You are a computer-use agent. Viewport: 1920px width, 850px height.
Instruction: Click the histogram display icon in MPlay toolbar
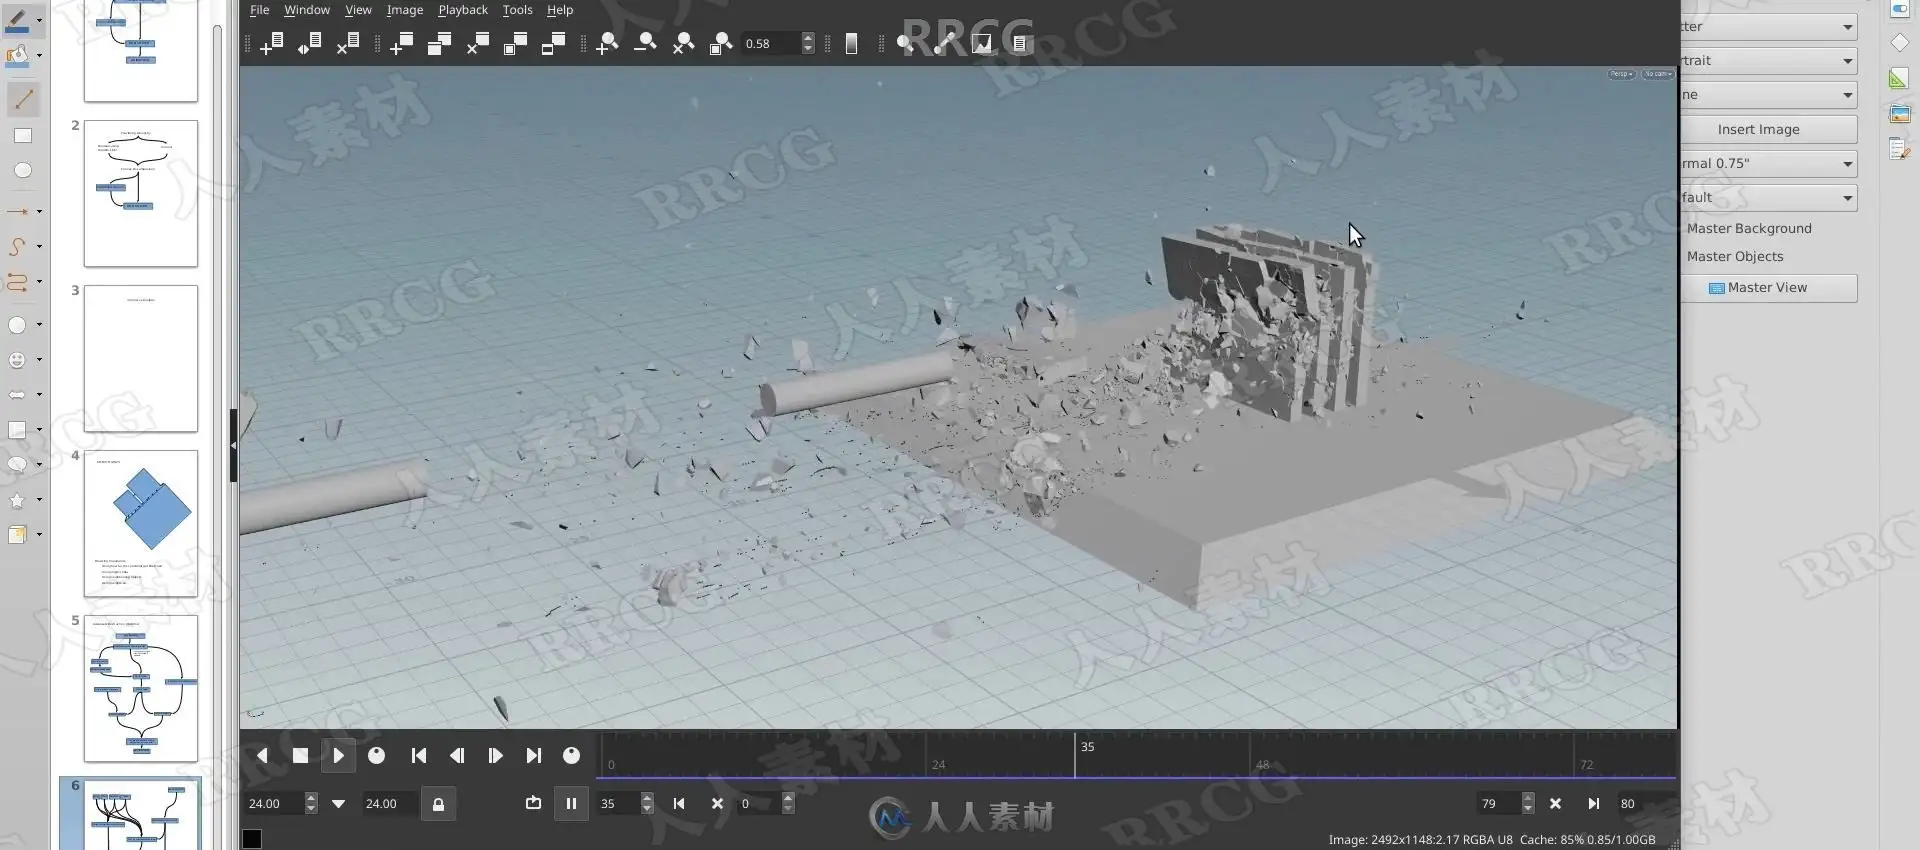click(x=982, y=43)
